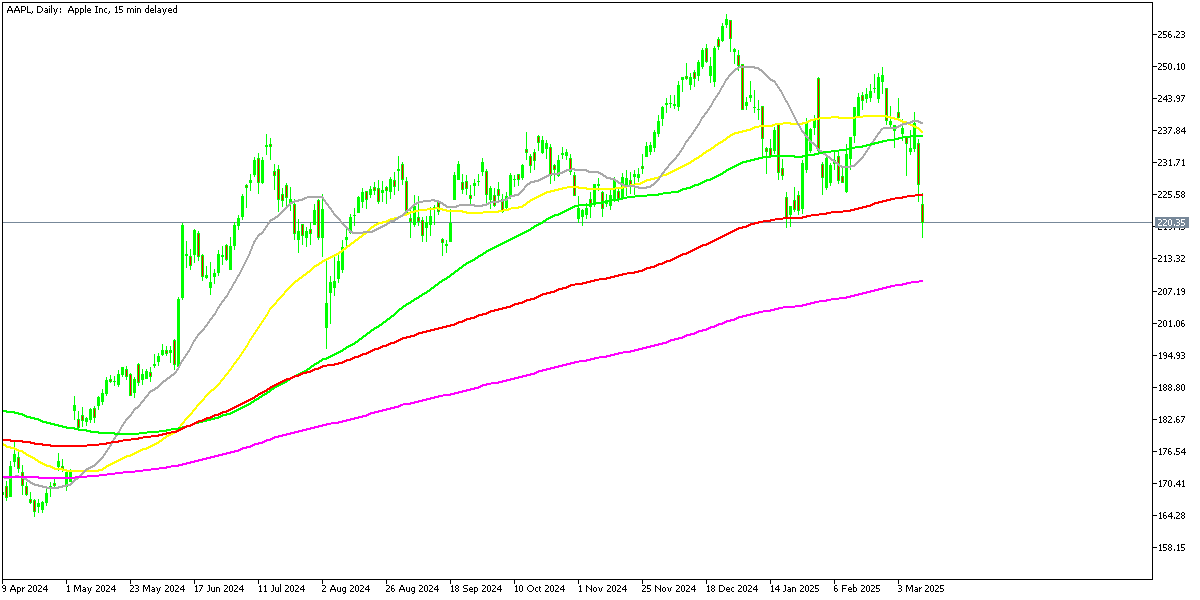Click the 220.35 current price label

1170,223
